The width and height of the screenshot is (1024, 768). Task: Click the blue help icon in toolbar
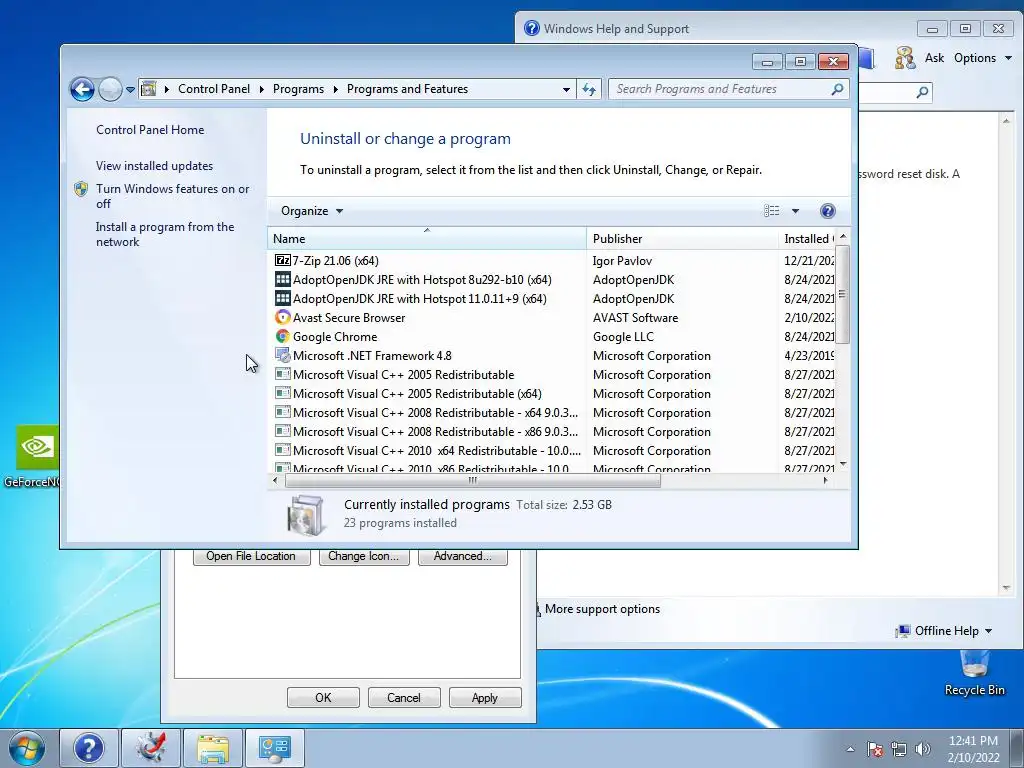pyautogui.click(x=827, y=211)
